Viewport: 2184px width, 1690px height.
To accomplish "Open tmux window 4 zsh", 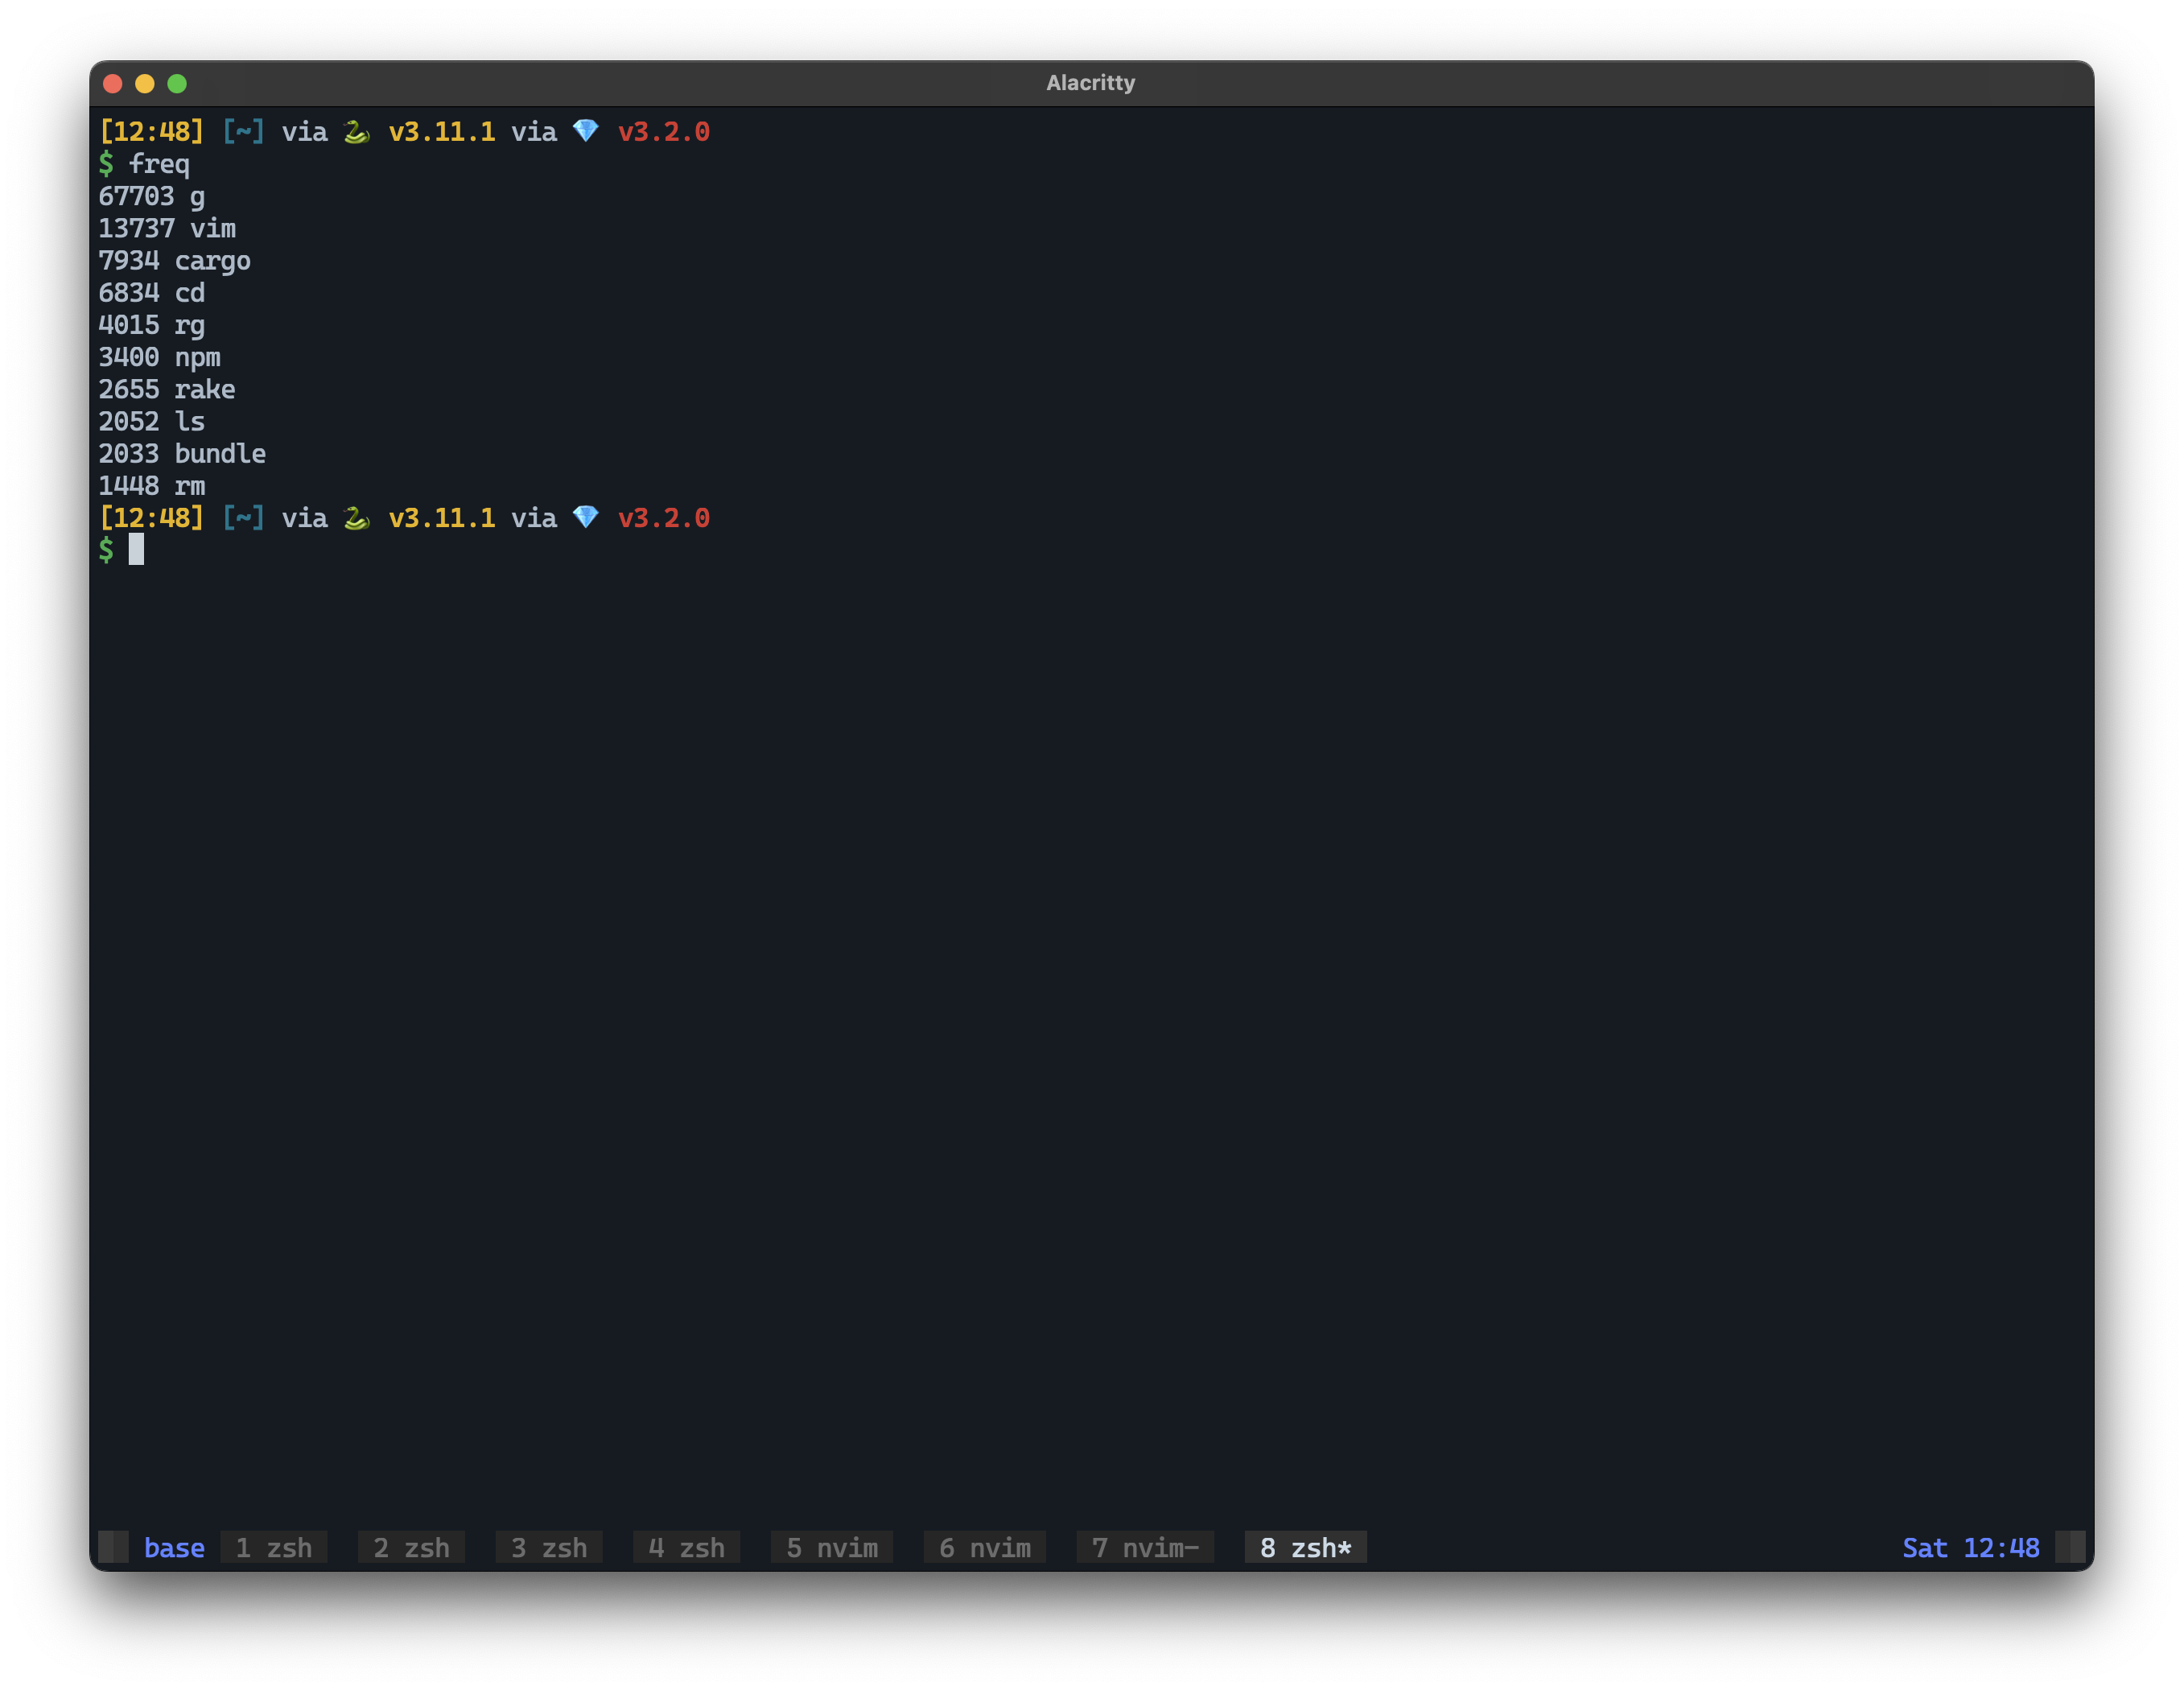I will click(x=686, y=1548).
